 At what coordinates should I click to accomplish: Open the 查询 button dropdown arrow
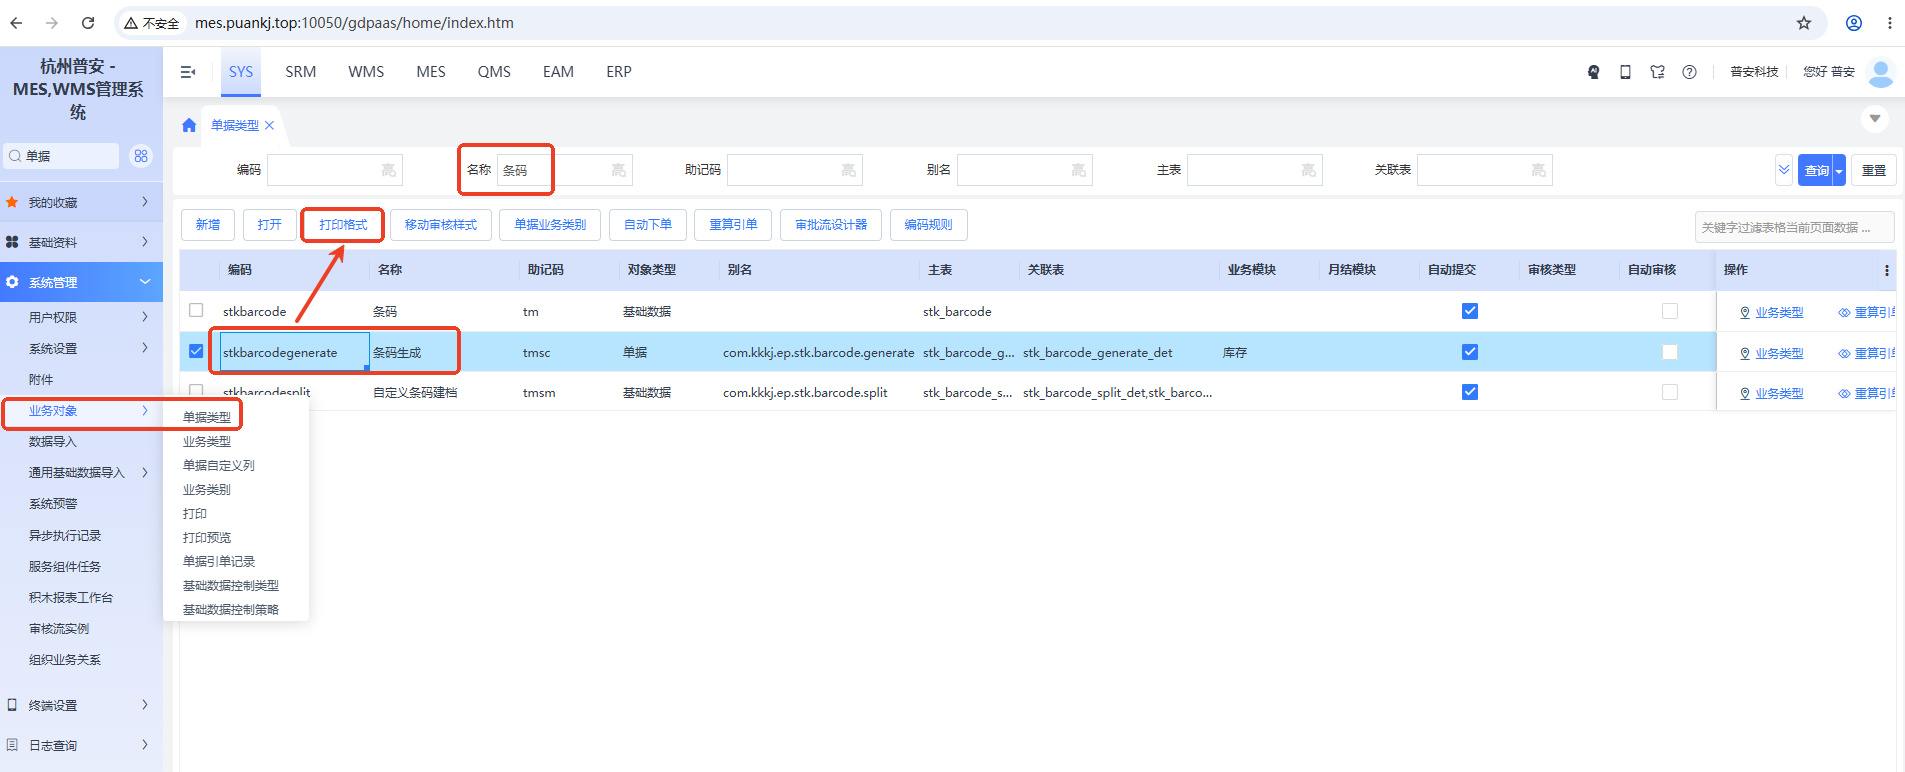coord(1838,171)
